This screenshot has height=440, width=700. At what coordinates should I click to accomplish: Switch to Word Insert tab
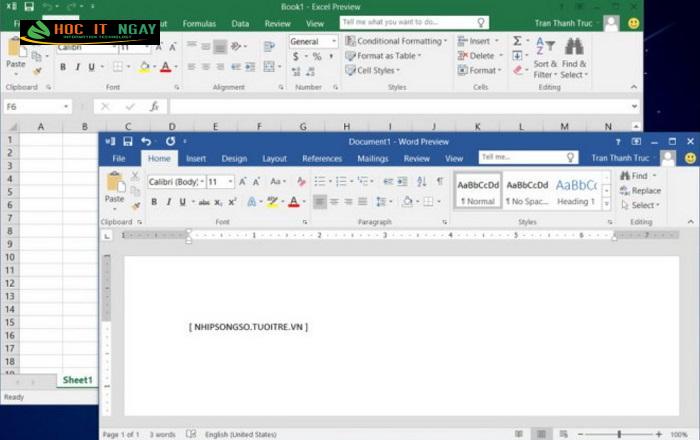click(196, 158)
